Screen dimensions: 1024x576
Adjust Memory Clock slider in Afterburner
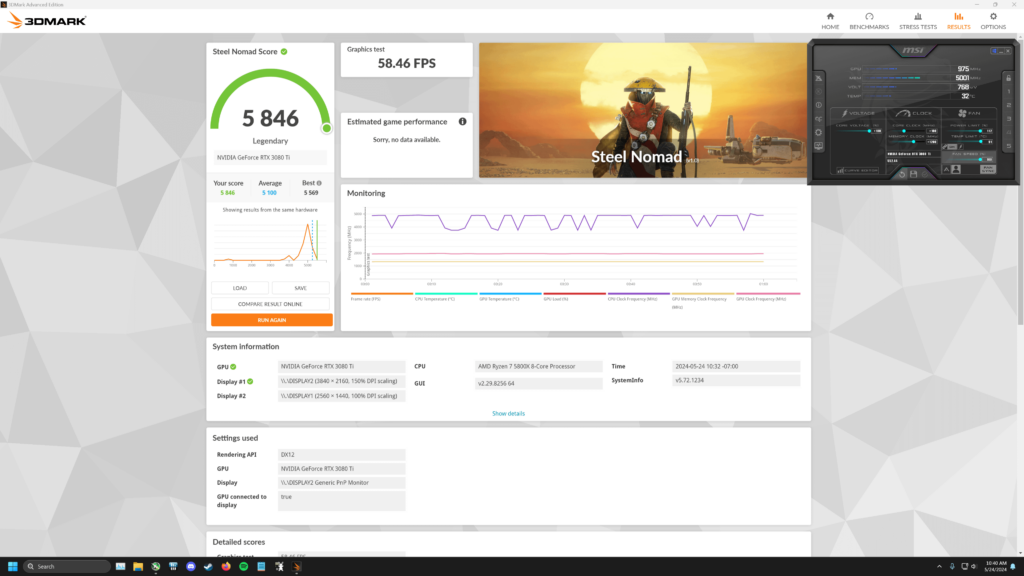[x=908, y=142]
